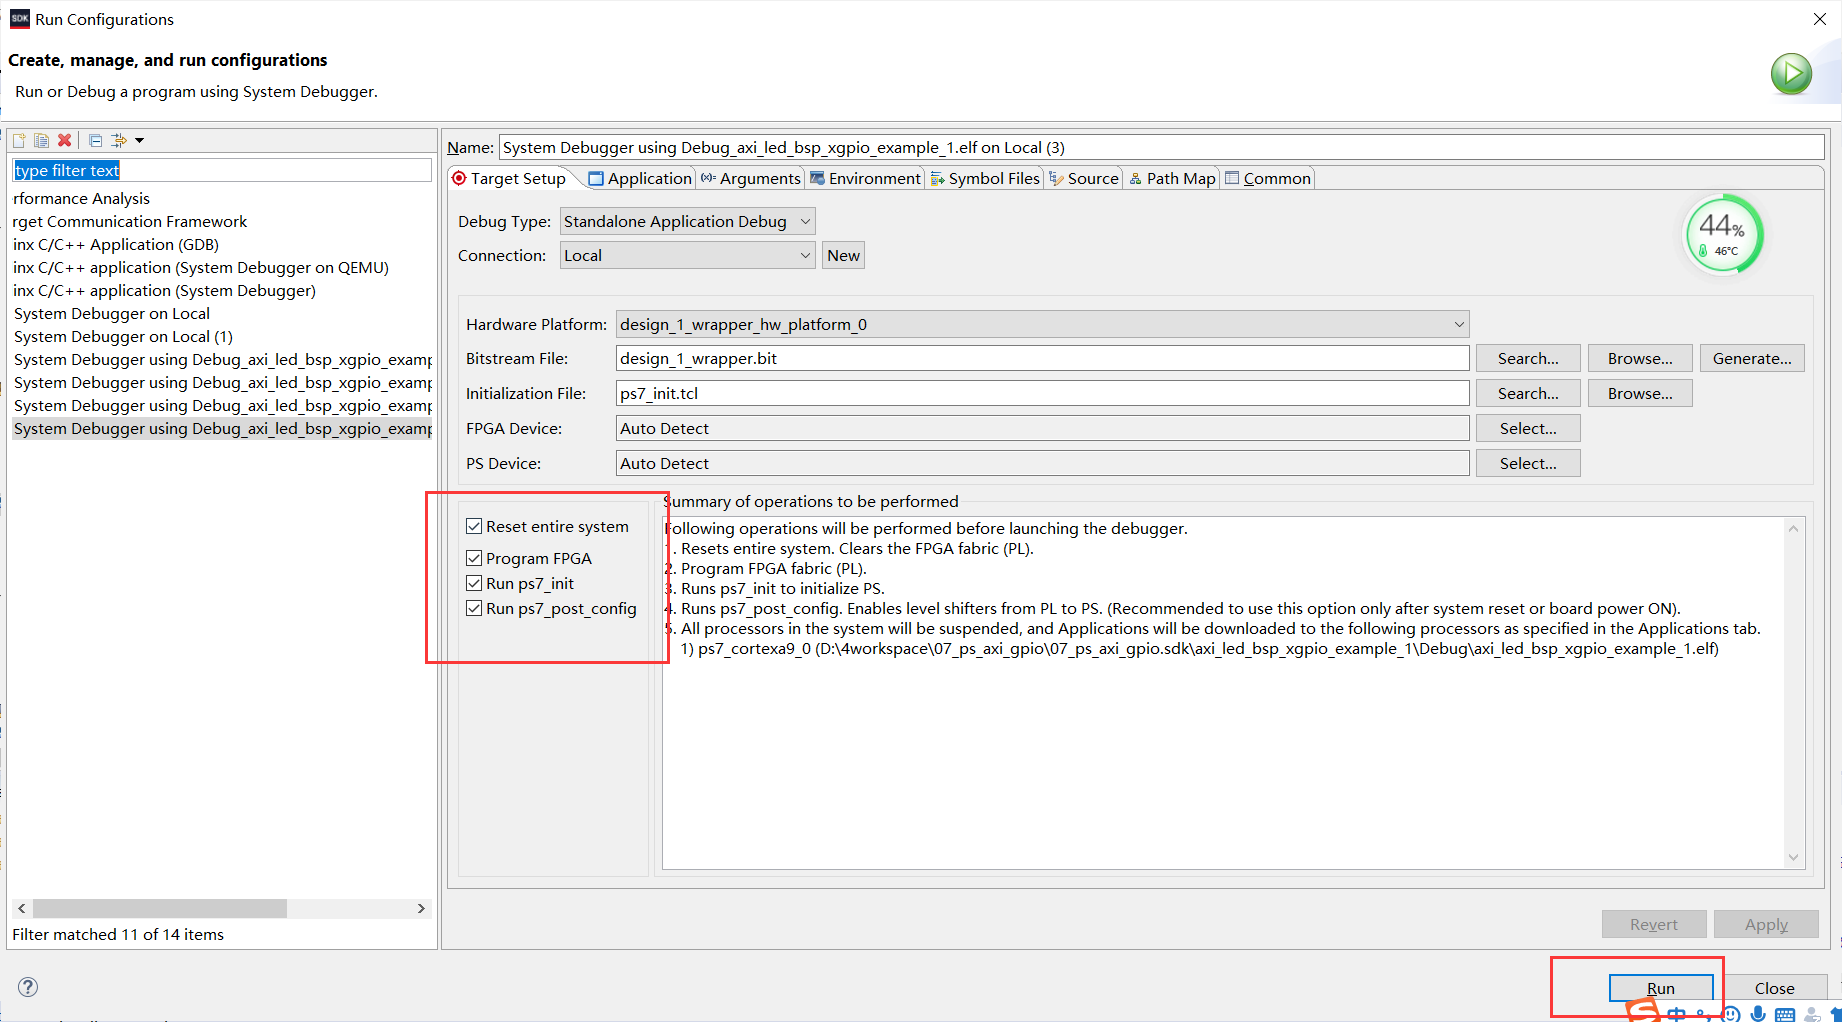Open the Hardware Platform dropdown
This screenshot has height=1022, width=1842.
pos(1042,324)
